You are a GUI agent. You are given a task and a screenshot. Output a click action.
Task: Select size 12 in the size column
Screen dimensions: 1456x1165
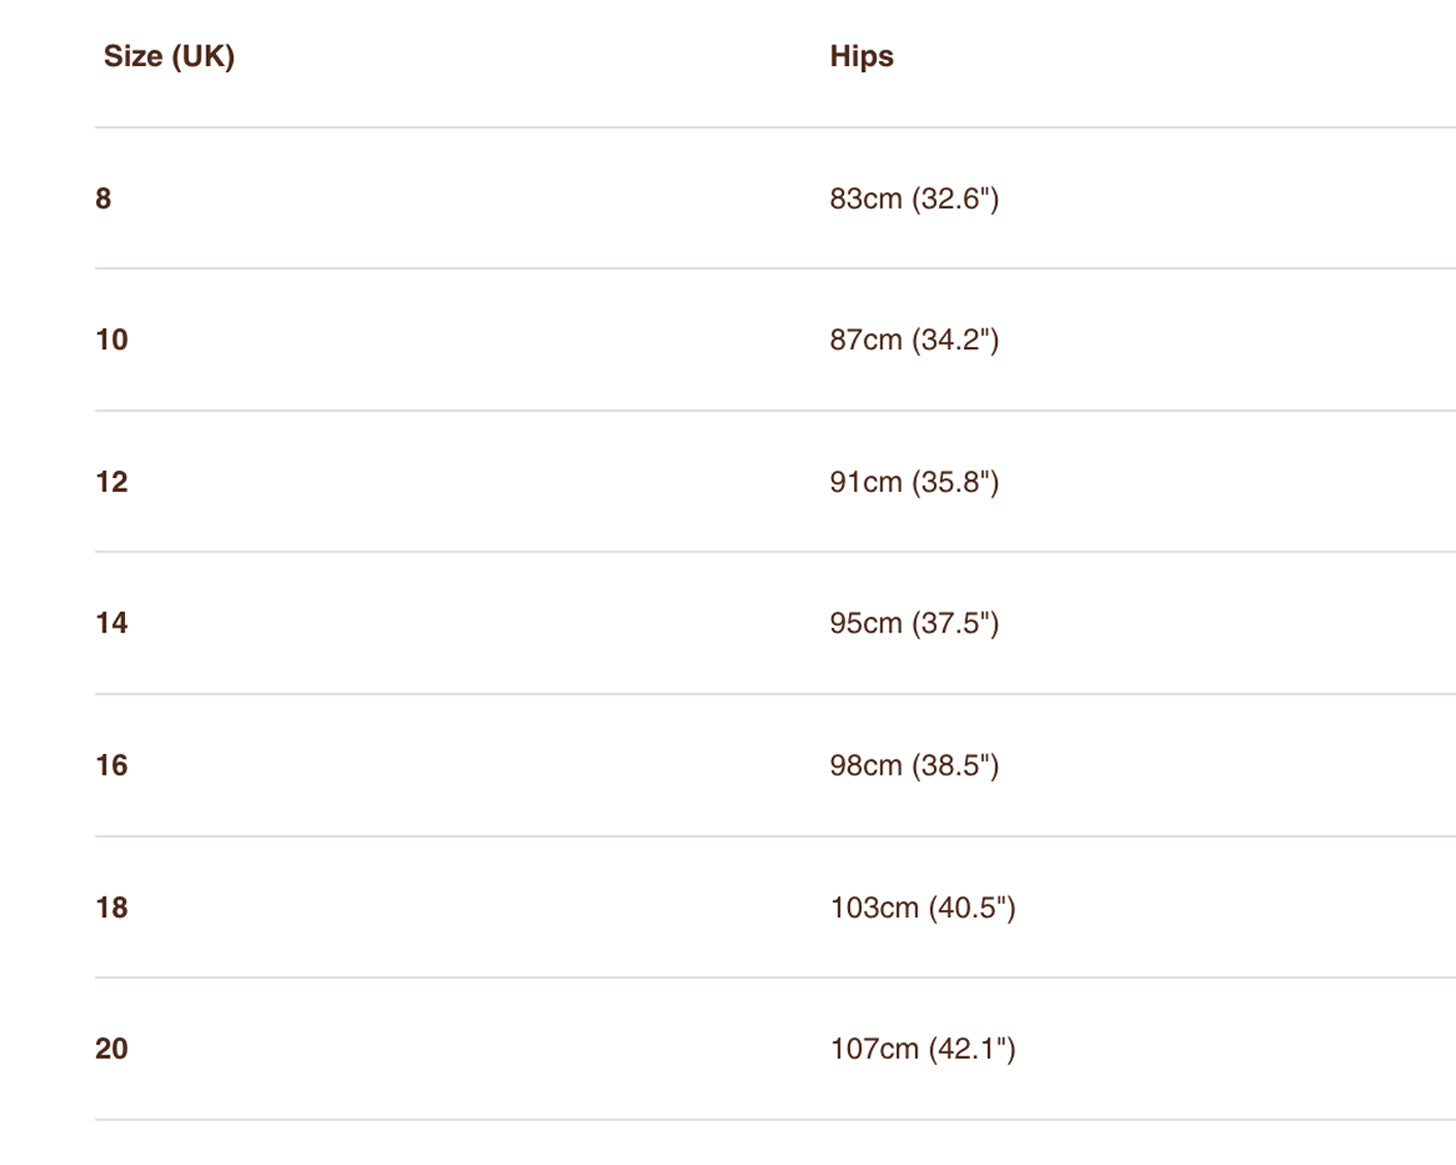click(x=111, y=482)
